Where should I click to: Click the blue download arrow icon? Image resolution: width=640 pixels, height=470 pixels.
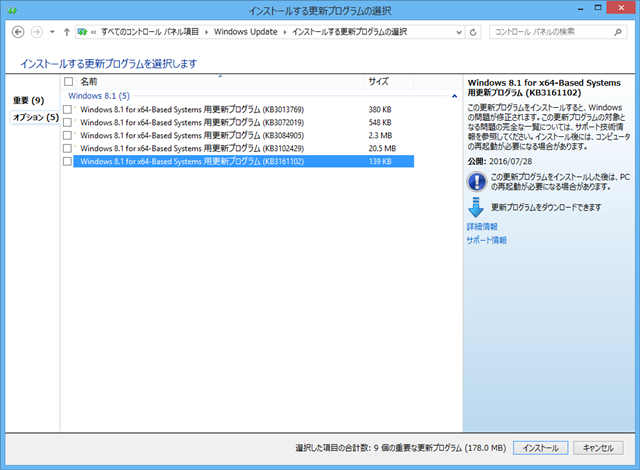tap(476, 207)
